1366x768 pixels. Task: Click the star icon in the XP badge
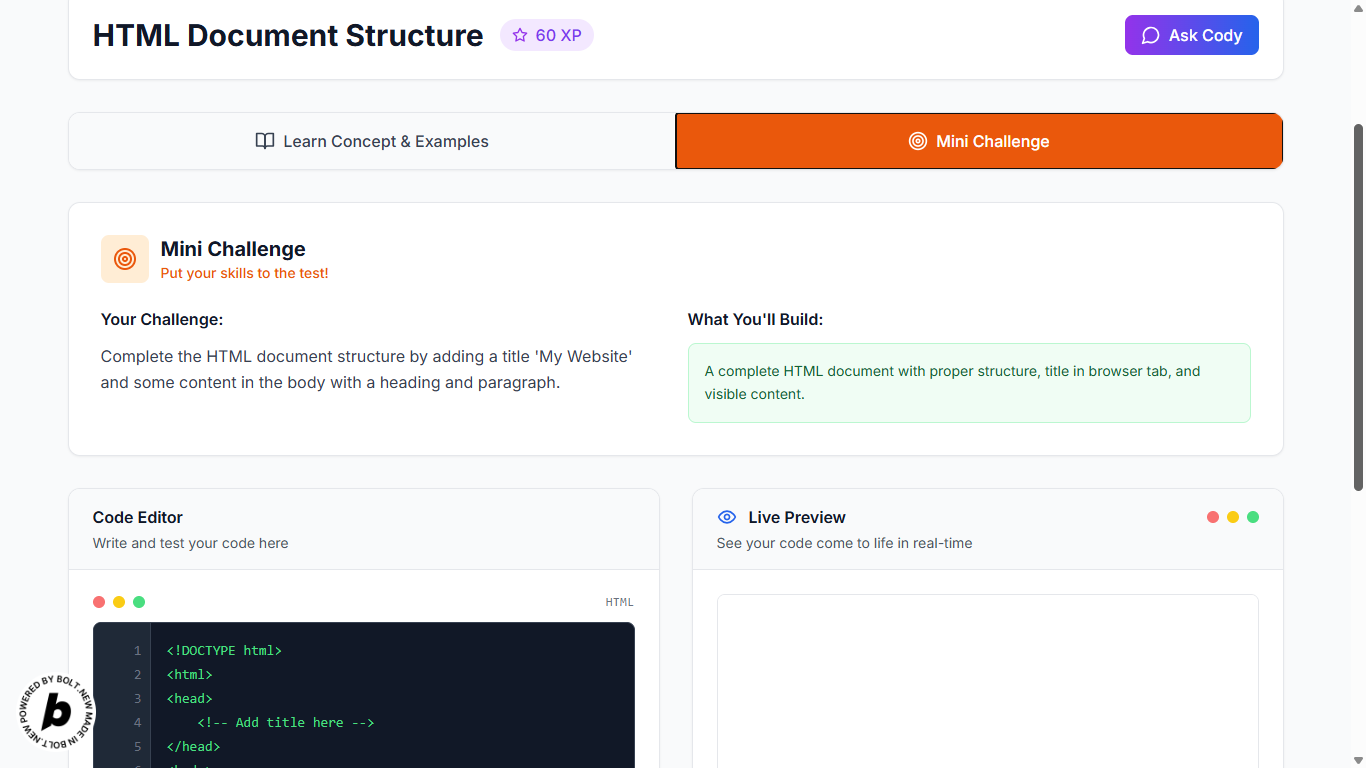520,36
